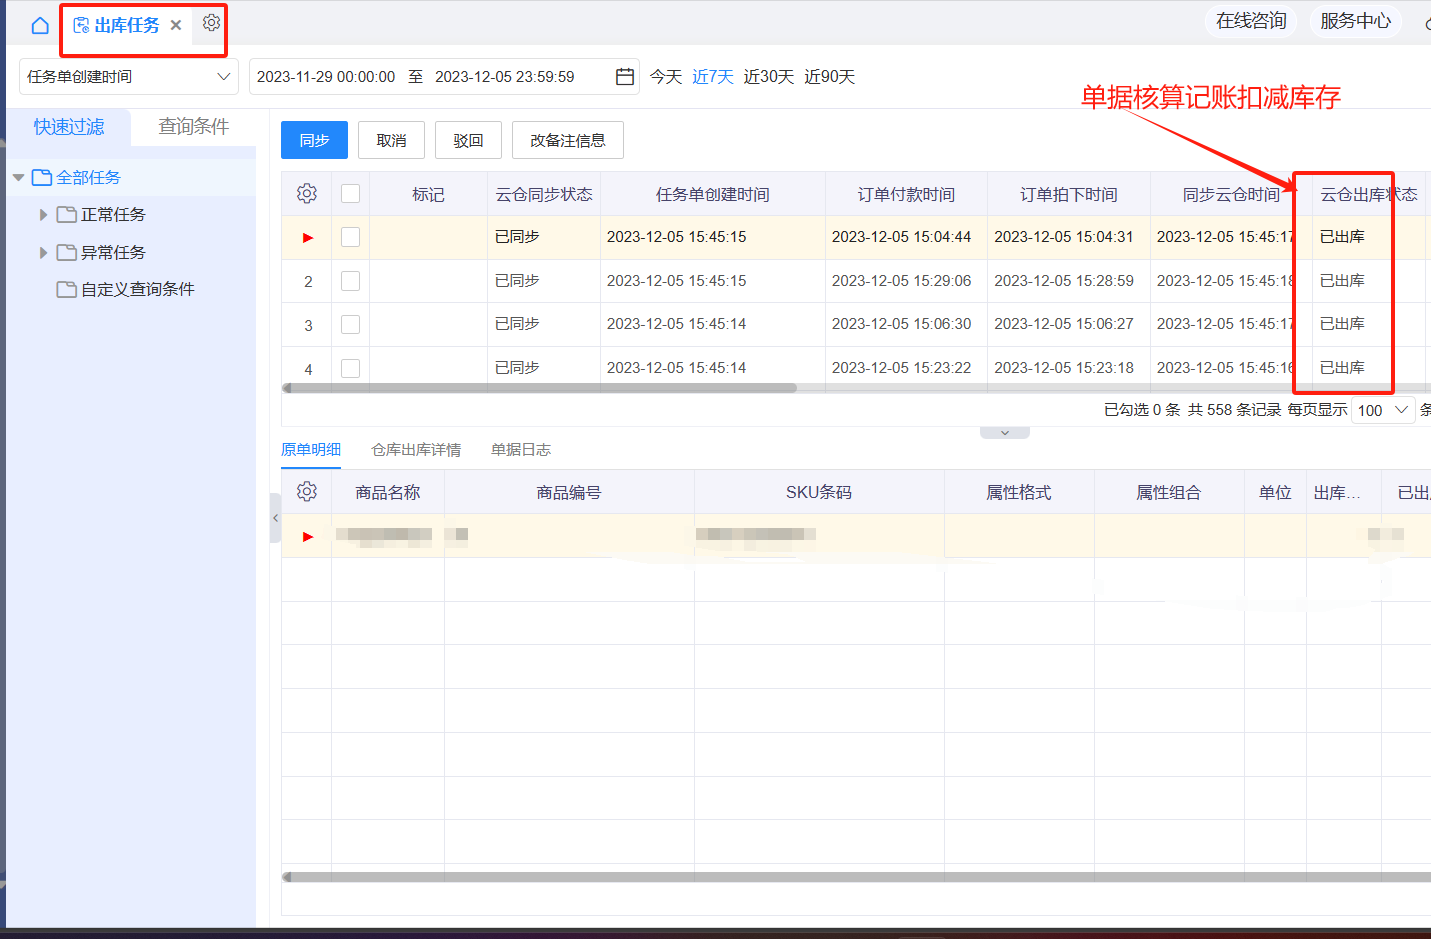Tick checkbox of row 3

350,324
